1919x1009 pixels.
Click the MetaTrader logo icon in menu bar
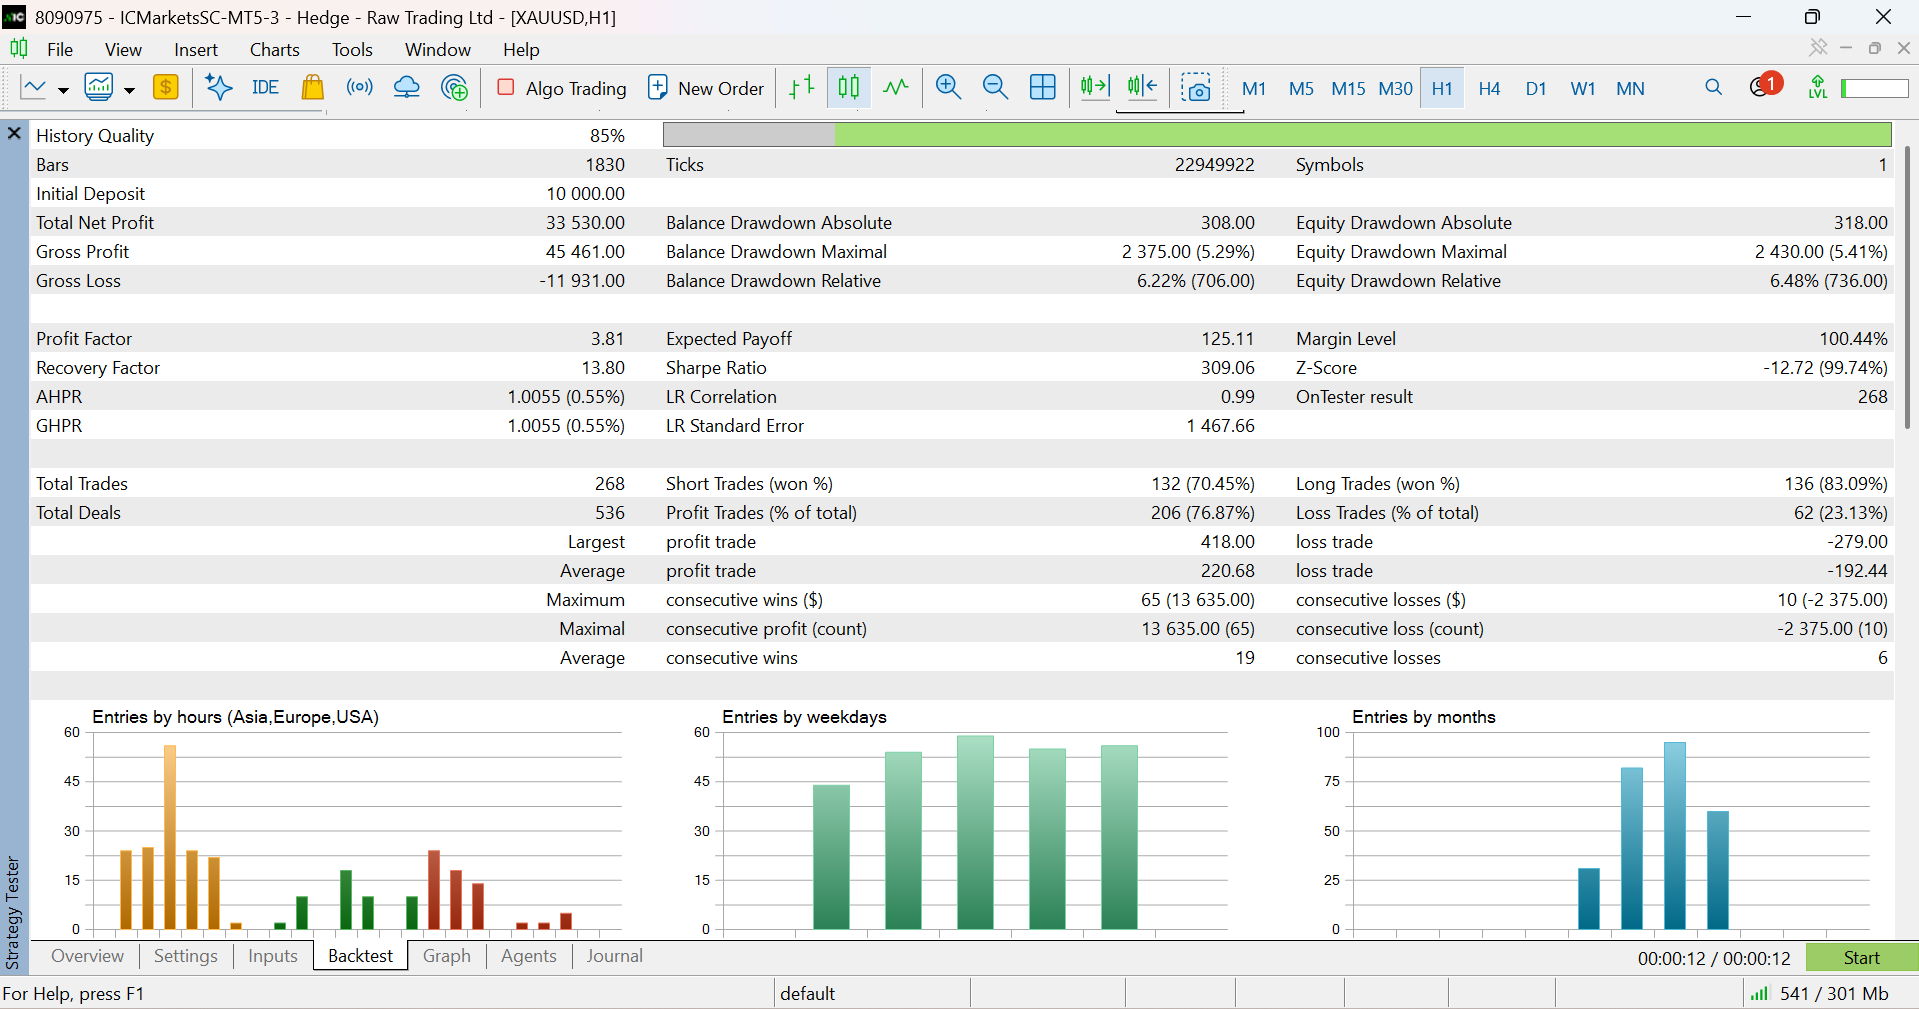(x=19, y=48)
